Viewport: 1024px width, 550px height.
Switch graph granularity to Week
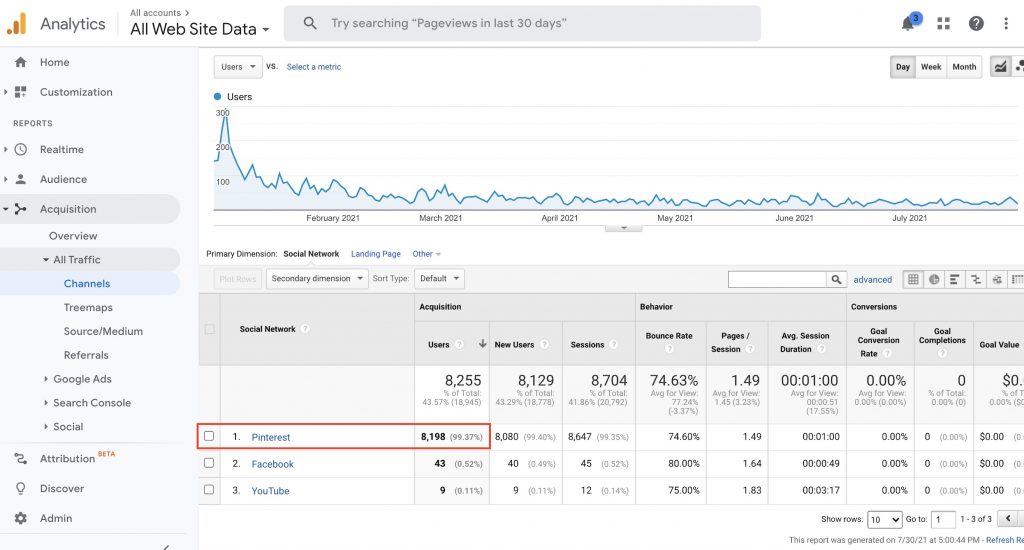[x=931, y=67]
